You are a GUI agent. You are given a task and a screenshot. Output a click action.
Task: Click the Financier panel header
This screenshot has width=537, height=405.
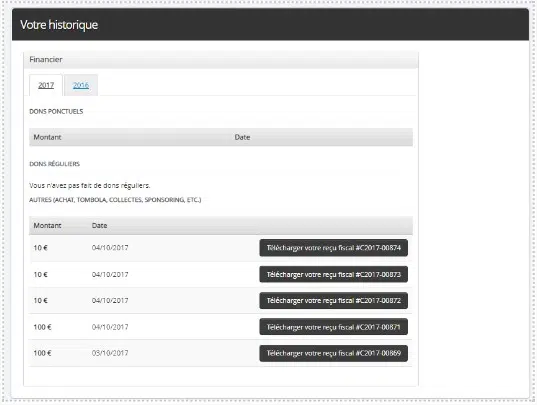221,60
